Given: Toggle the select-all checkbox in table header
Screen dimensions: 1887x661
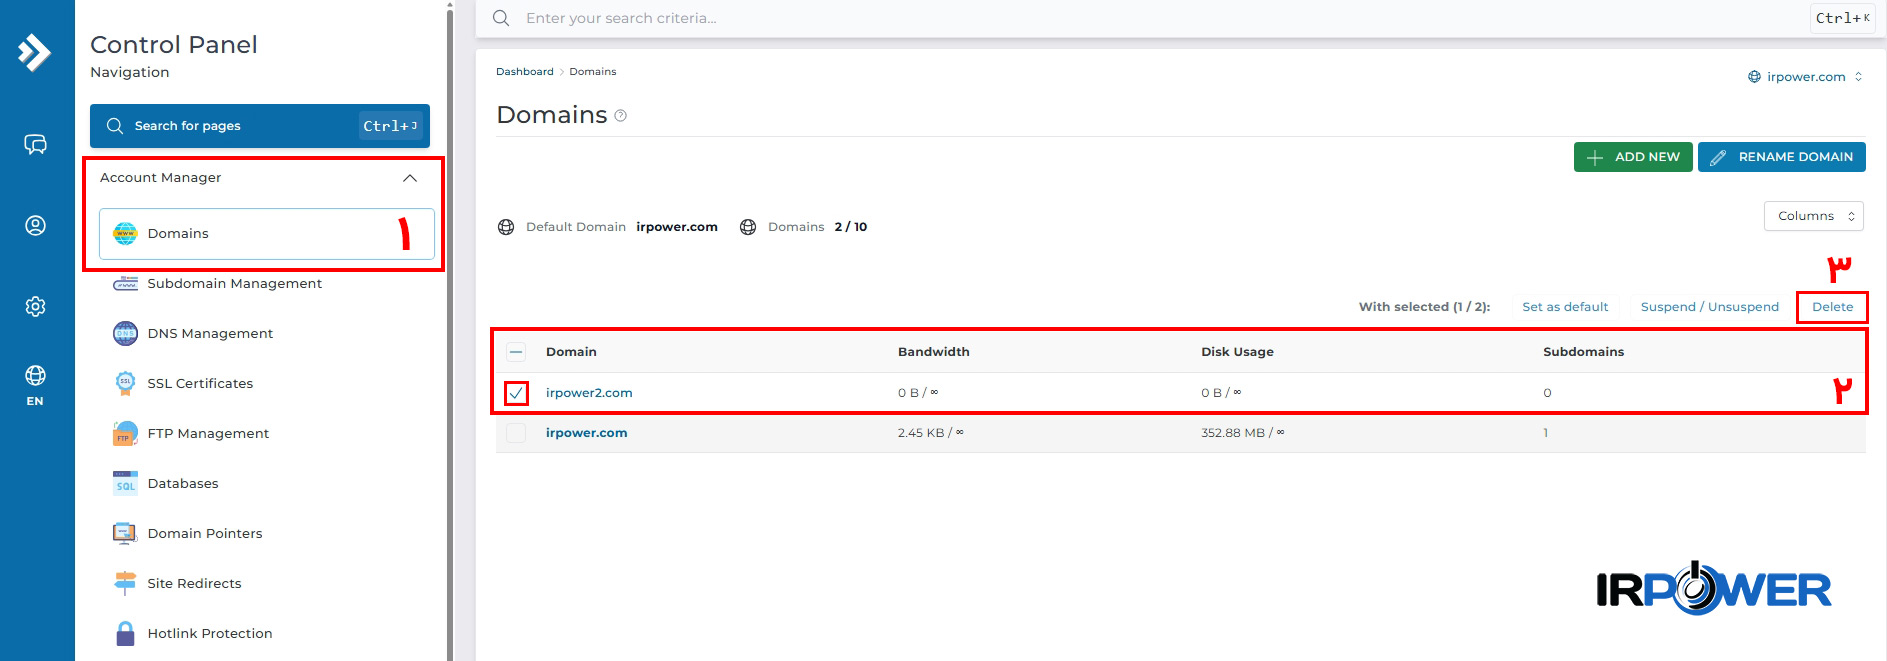Looking at the screenshot, I should [516, 352].
